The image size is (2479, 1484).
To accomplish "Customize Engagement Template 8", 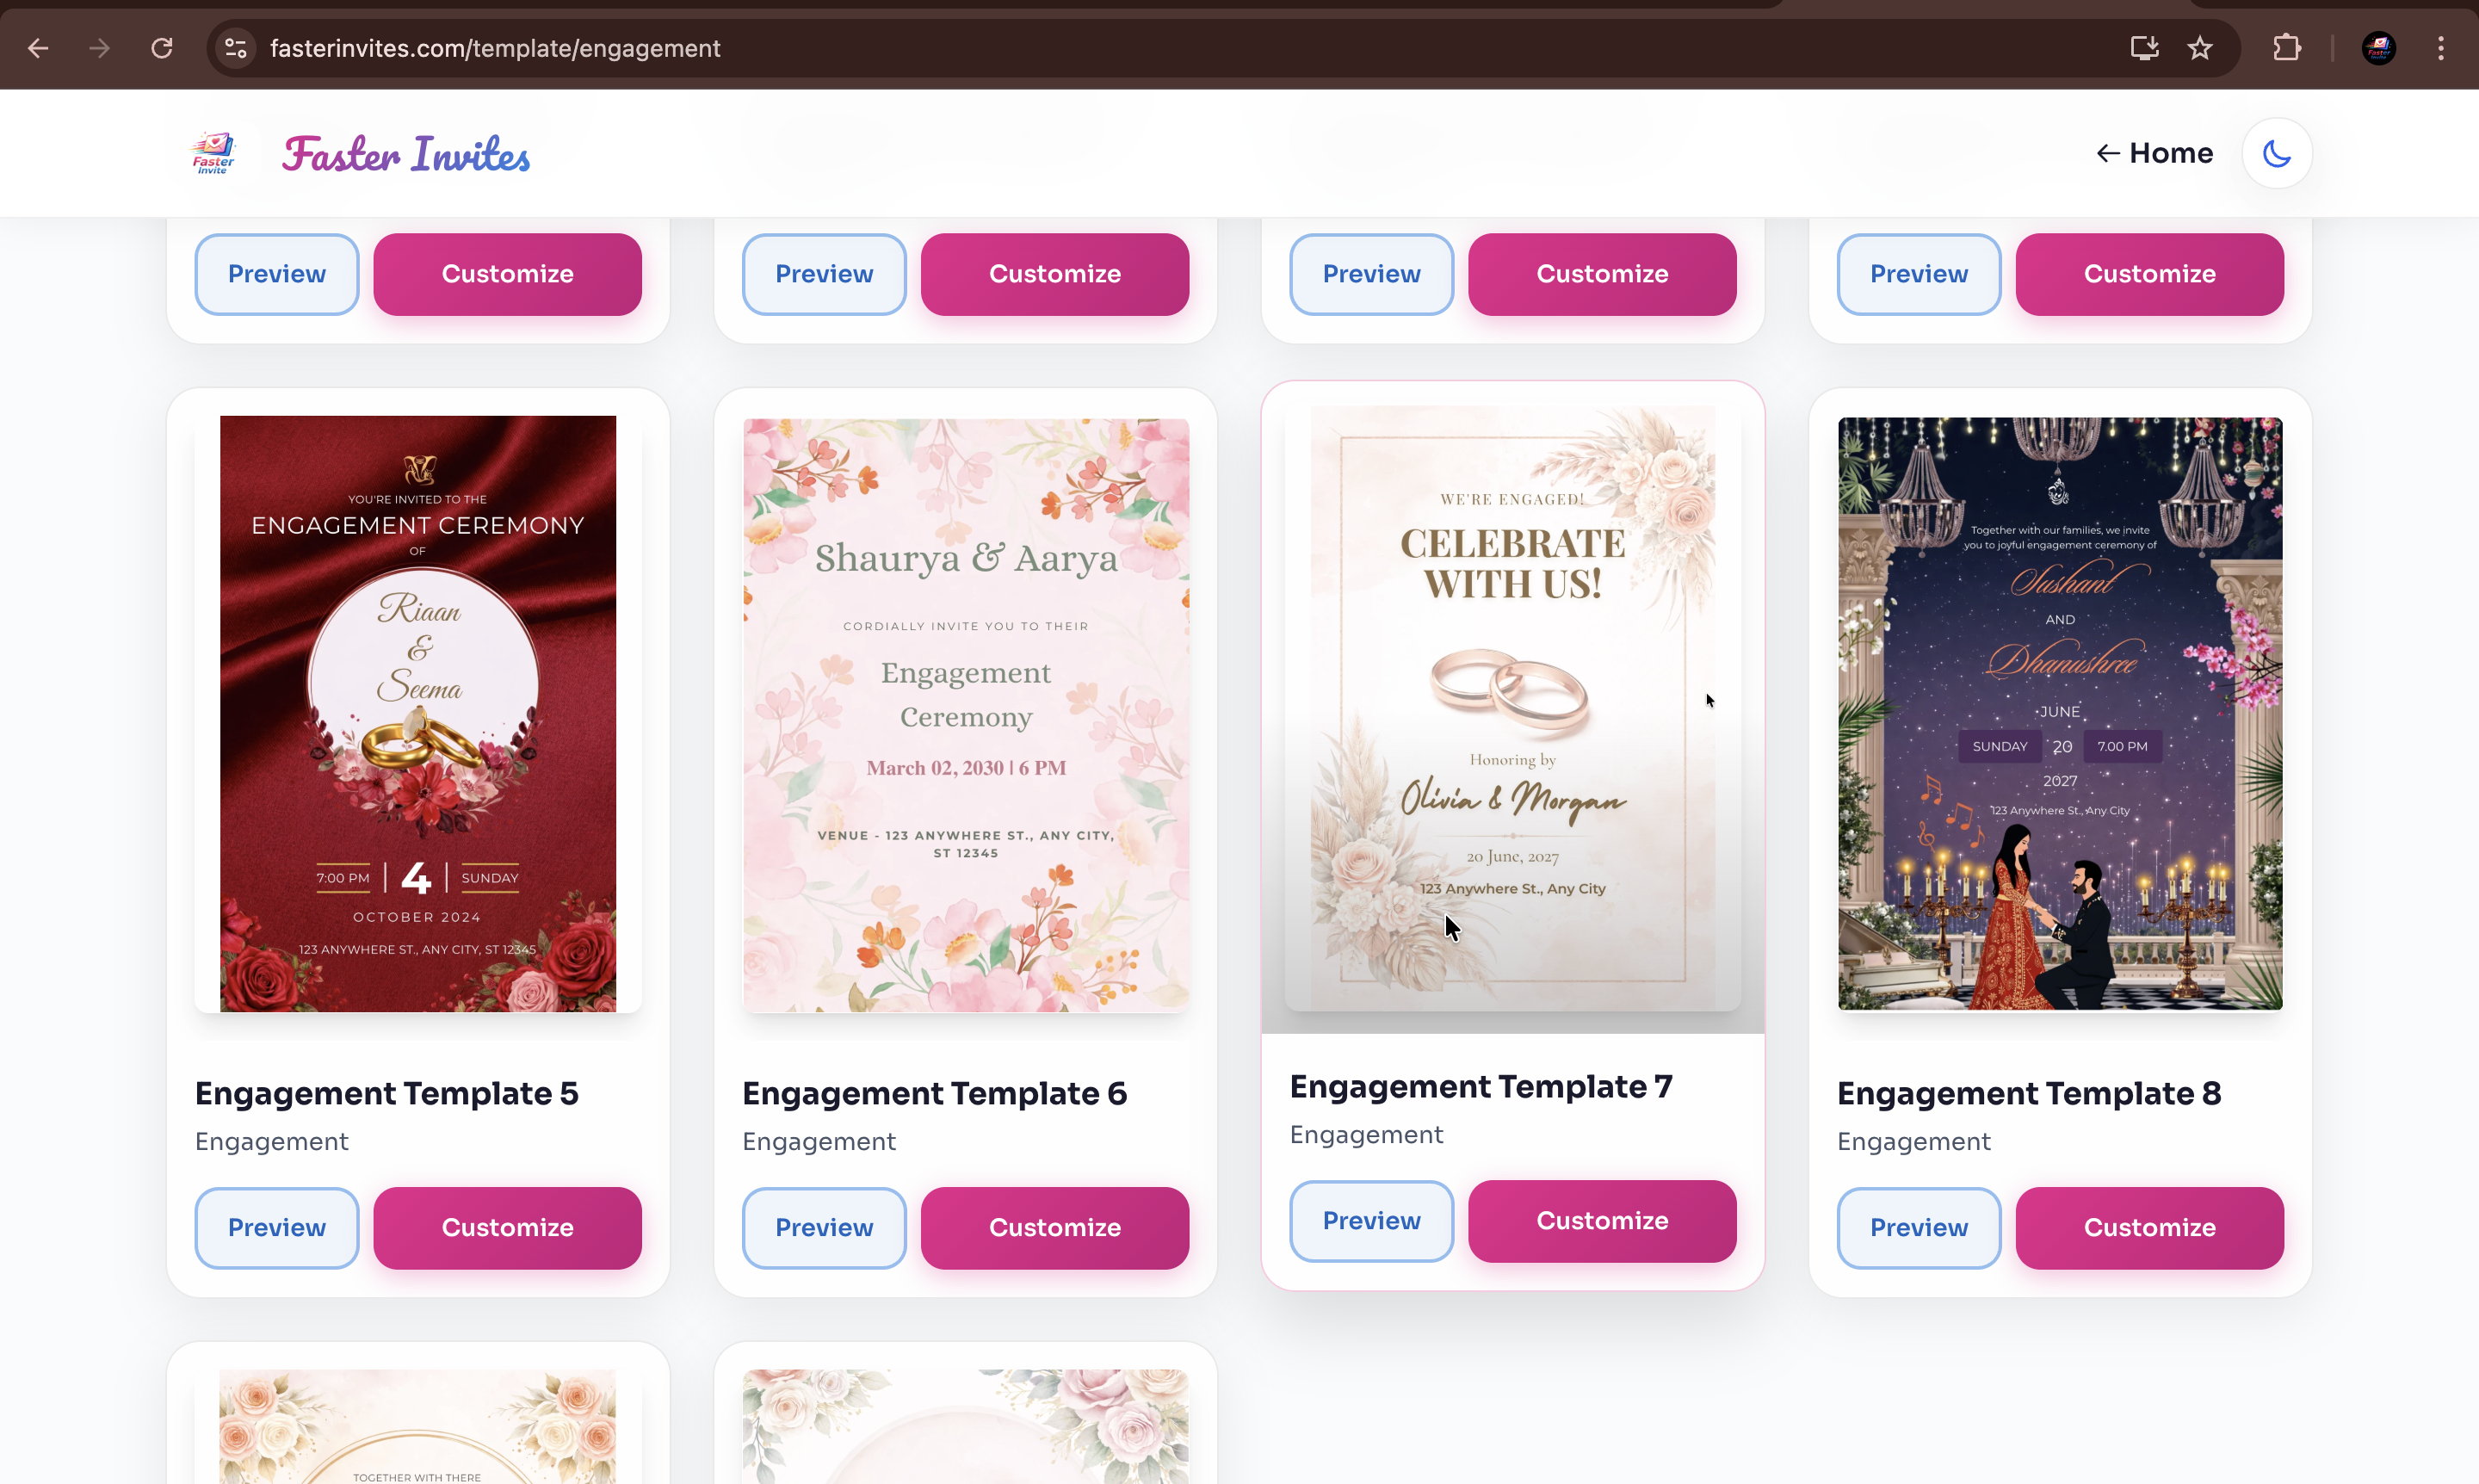I will pyautogui.click(x=2148, y=1228).
